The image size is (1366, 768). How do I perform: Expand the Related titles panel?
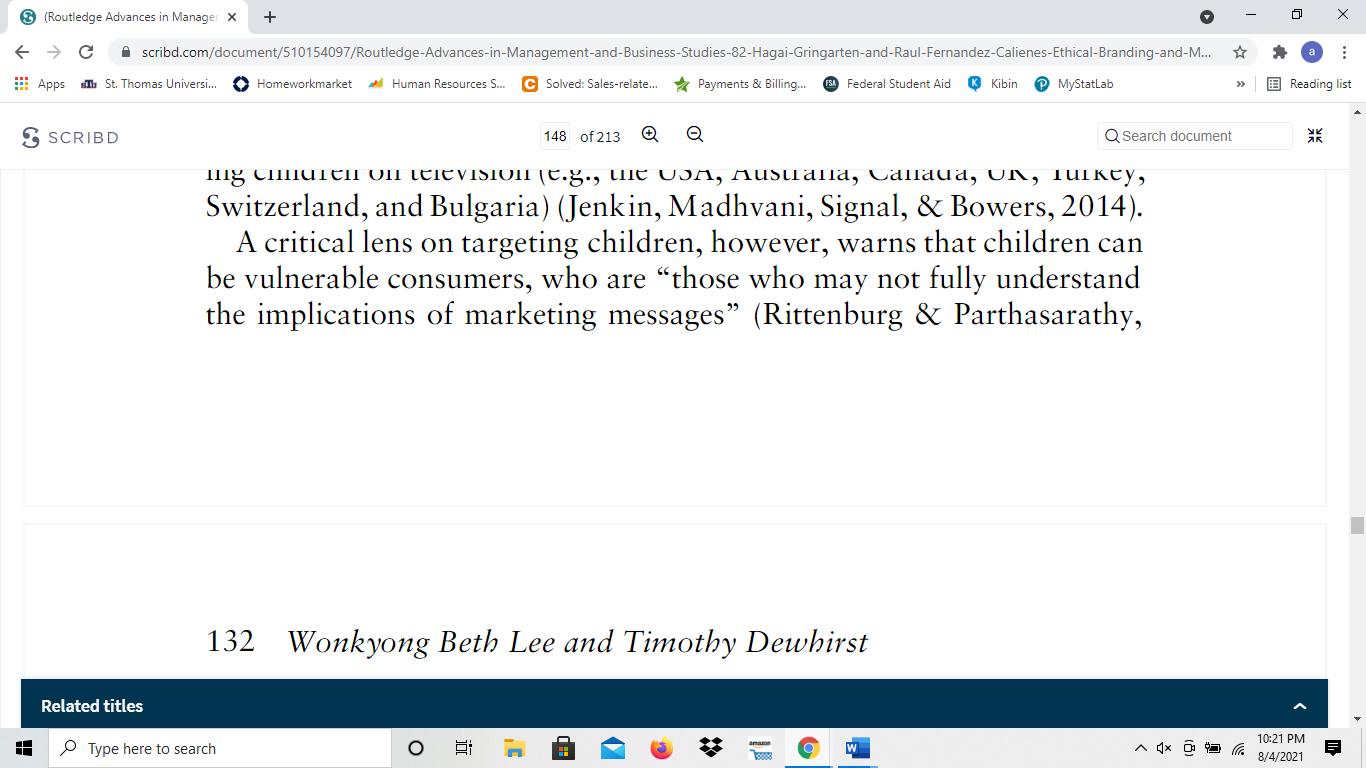(x=1300, y=706)
